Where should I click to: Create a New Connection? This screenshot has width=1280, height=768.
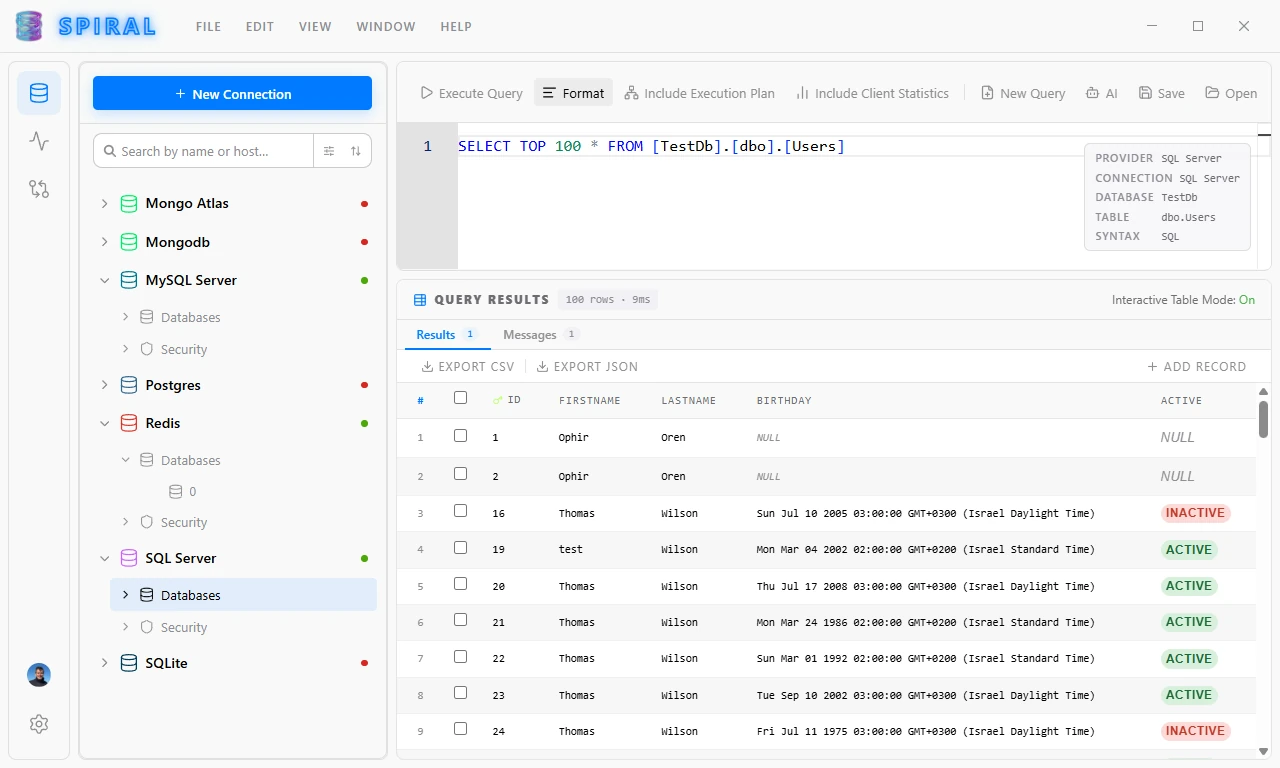[x=232, y=94]
